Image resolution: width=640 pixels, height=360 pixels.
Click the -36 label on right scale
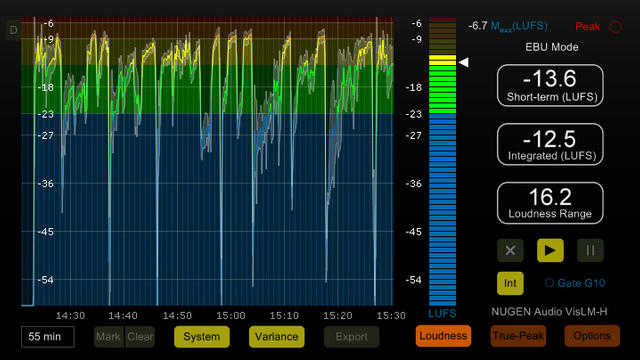click(x=413, y=184)
